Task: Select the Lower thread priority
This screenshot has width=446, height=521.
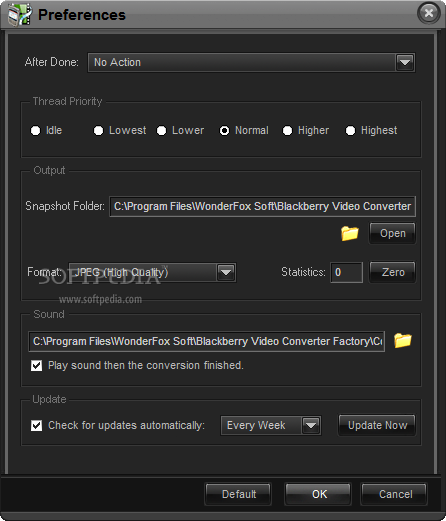Action: [161, 130]
